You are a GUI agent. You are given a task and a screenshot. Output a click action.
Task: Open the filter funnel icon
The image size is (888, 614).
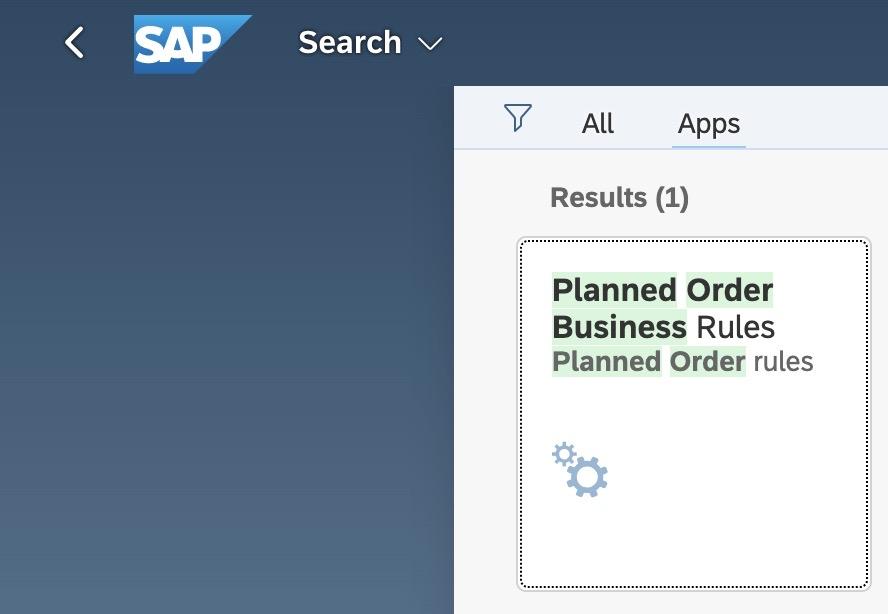(x=517, y=118)
